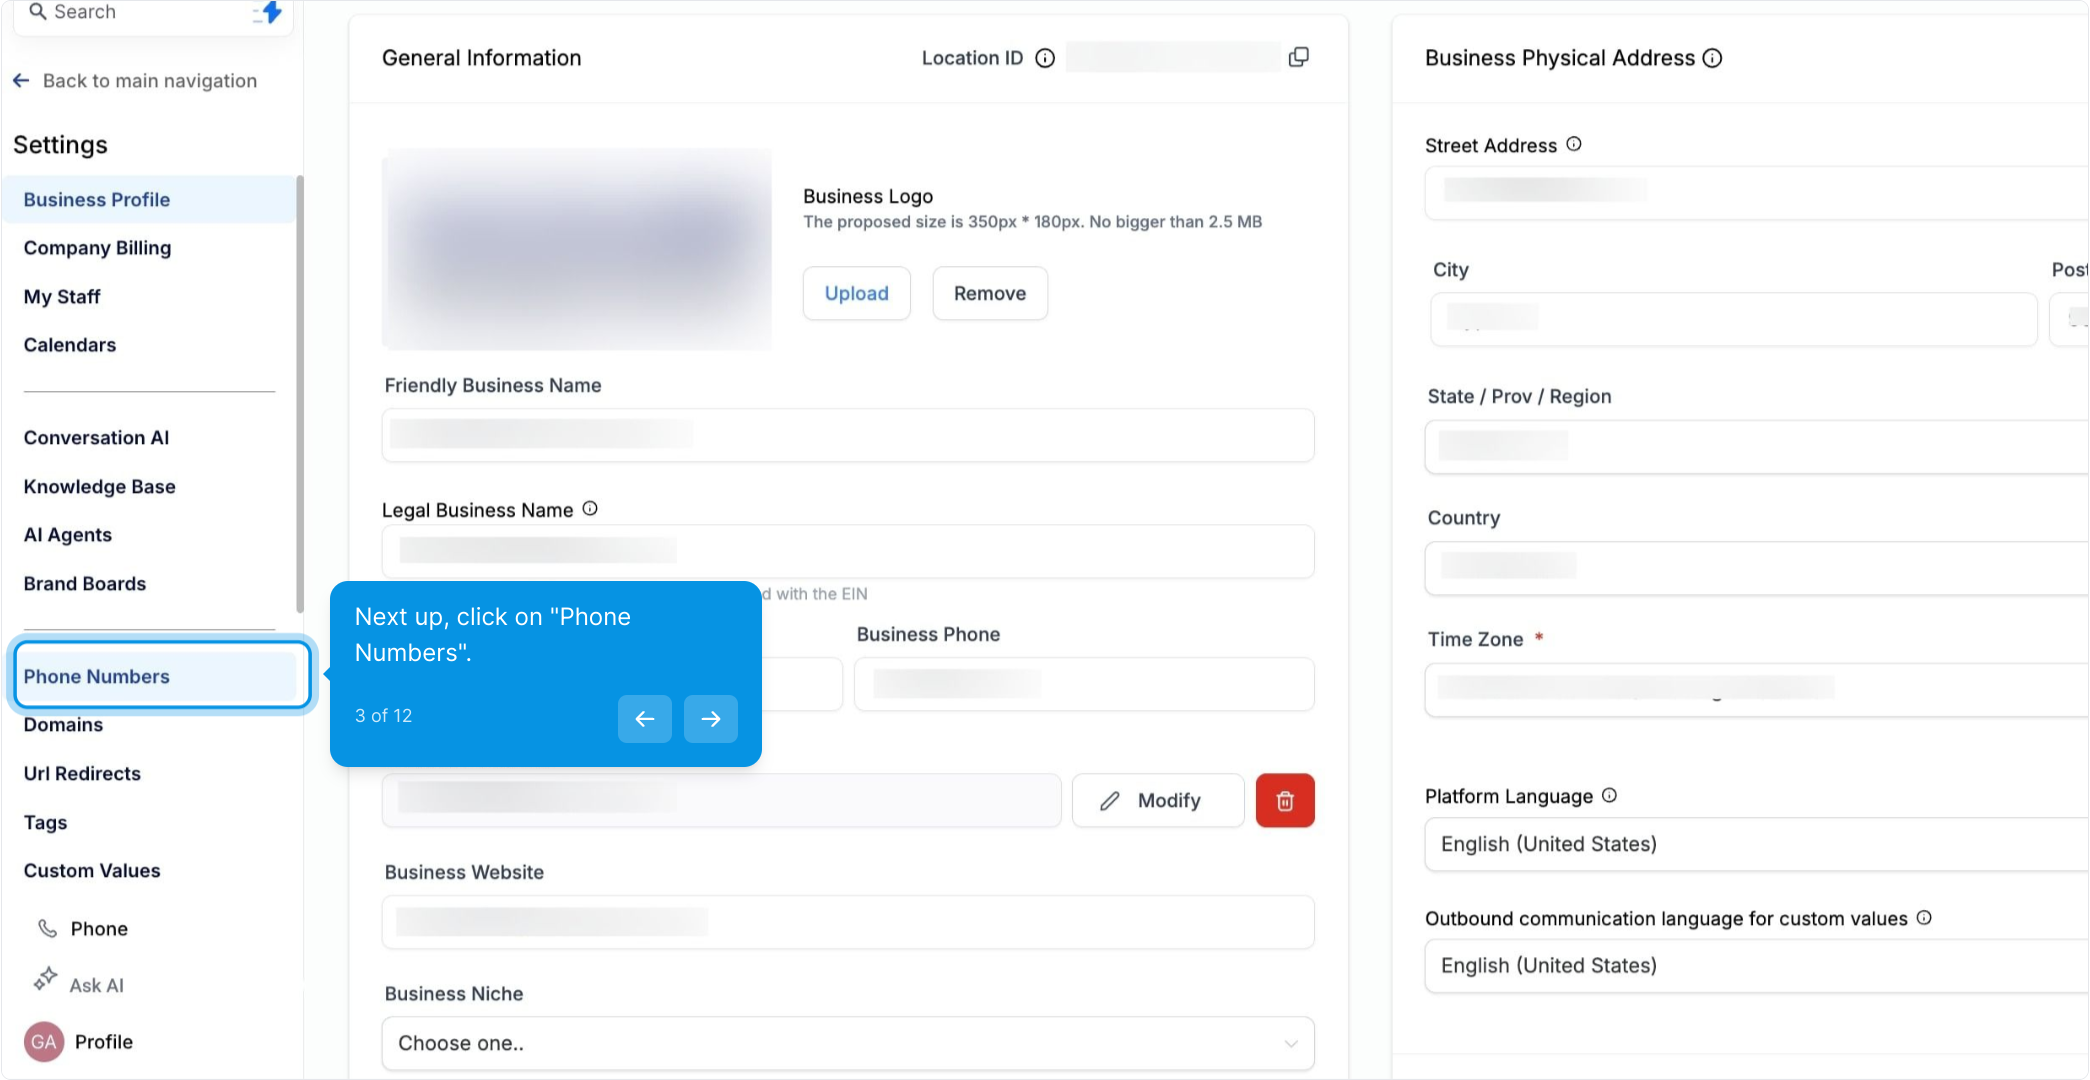Click the Upload logo button
The image size is (2090, 1080).
856,293
